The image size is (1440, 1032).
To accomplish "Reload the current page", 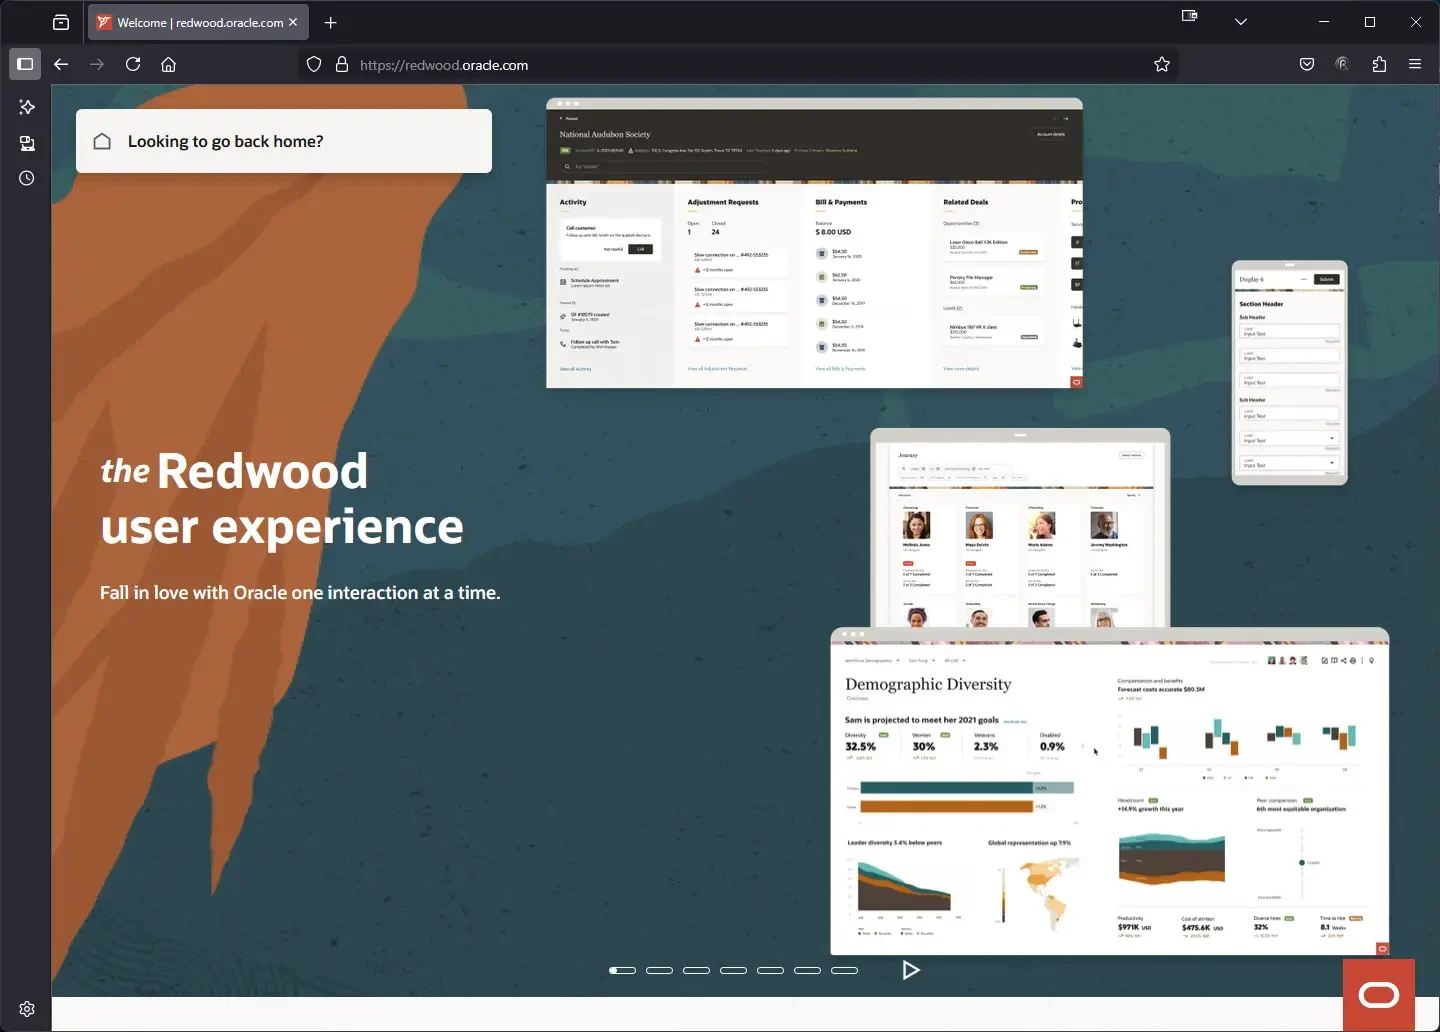I will 133,64.
